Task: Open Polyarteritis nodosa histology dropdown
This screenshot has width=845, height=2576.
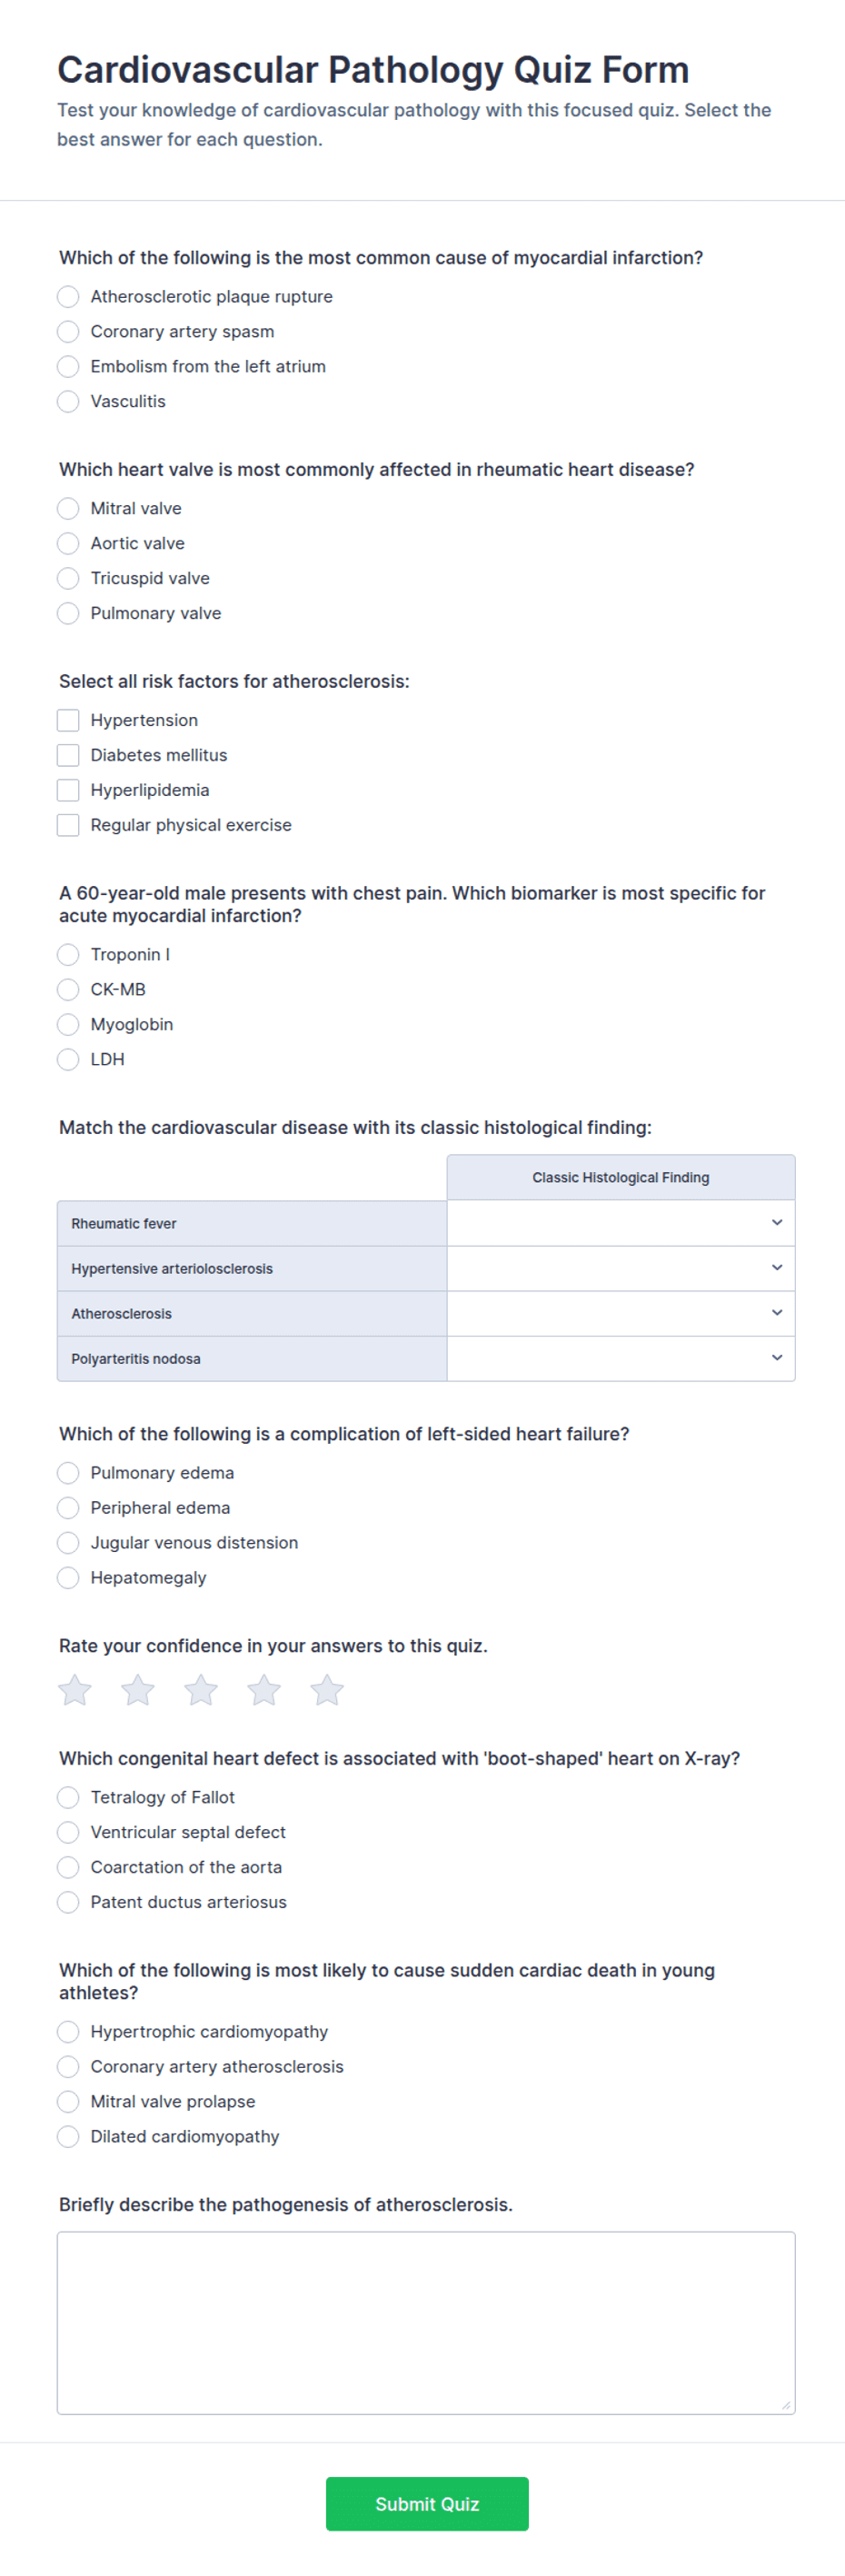Action: [x=621, y=1358]
